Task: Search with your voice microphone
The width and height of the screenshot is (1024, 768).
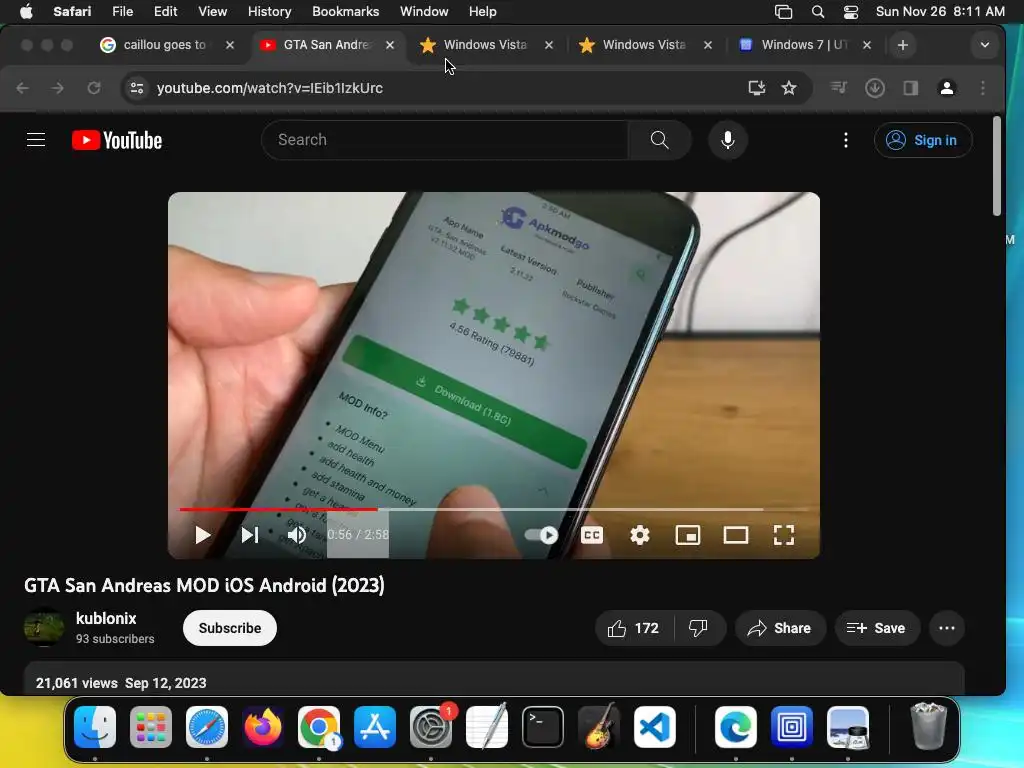Action: point(728,140)
